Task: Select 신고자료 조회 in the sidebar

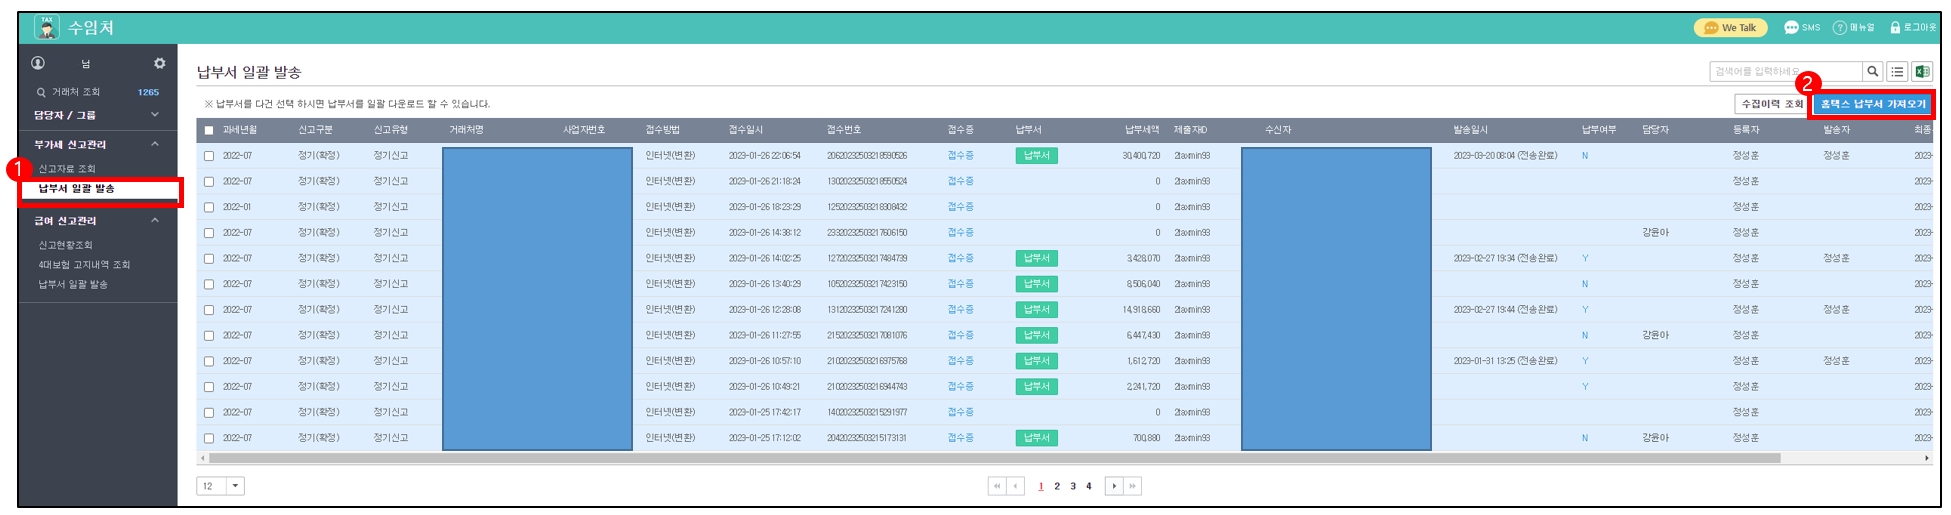Action: point(67,169)
